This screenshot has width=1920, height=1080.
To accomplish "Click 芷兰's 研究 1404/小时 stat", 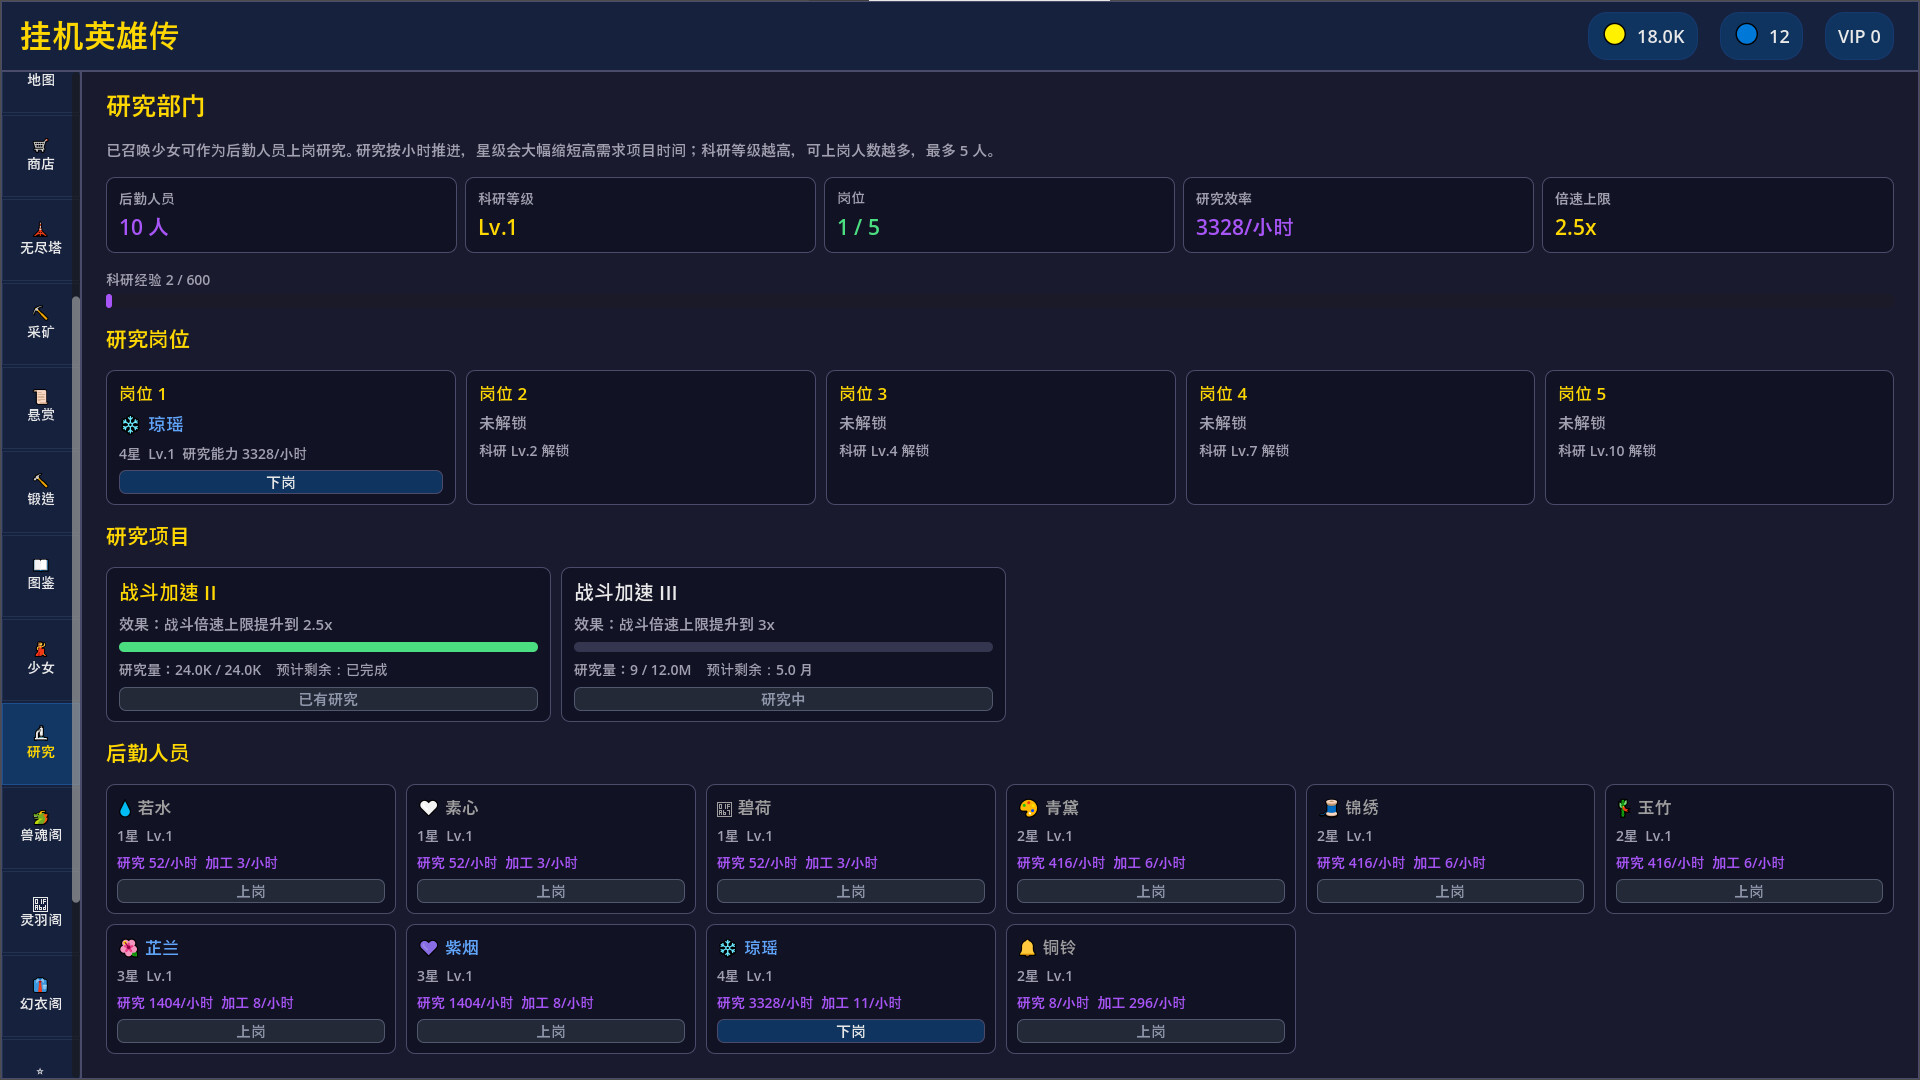I will 165,1003.
